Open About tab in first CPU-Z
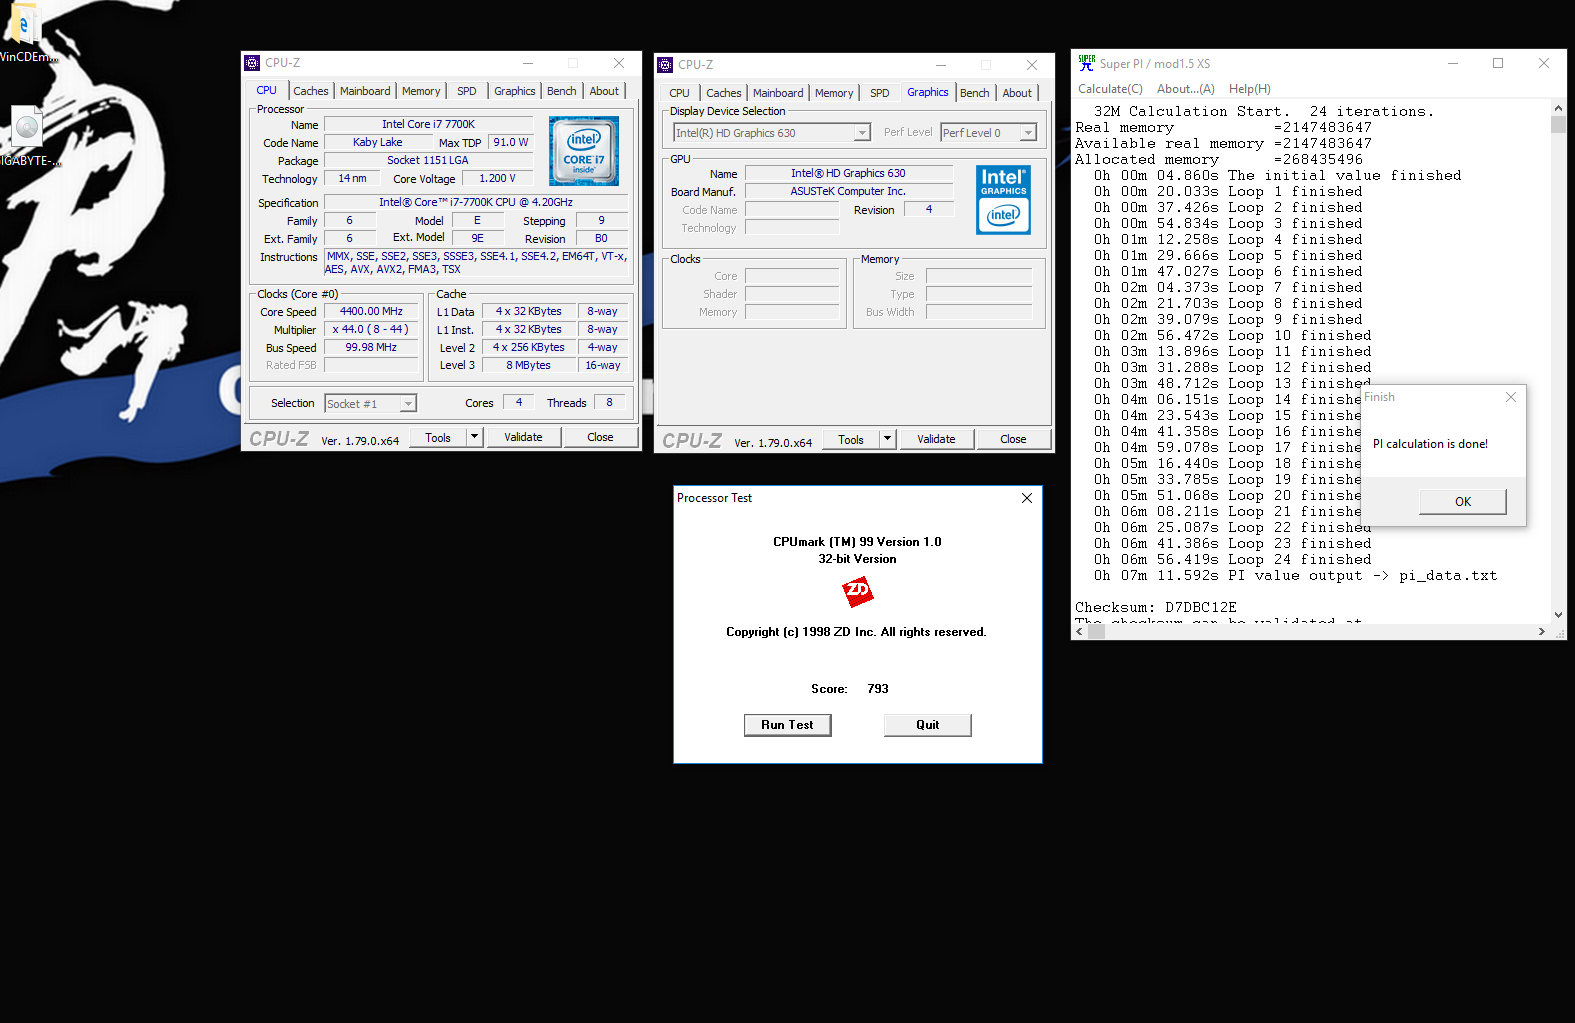The height and width of the screenshot is (1023, 1575). [x=604, y=91]
